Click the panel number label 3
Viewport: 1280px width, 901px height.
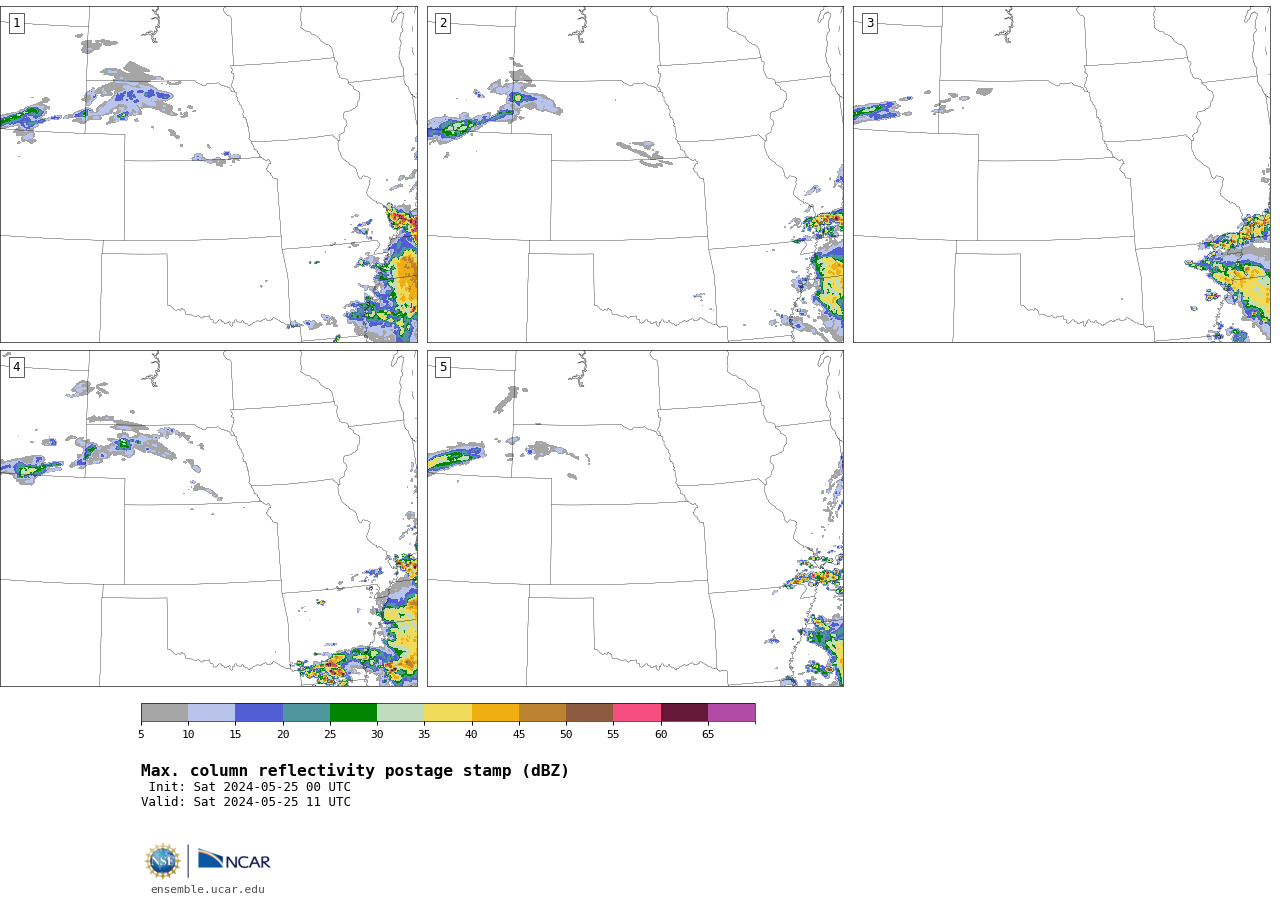click(869, 23)
